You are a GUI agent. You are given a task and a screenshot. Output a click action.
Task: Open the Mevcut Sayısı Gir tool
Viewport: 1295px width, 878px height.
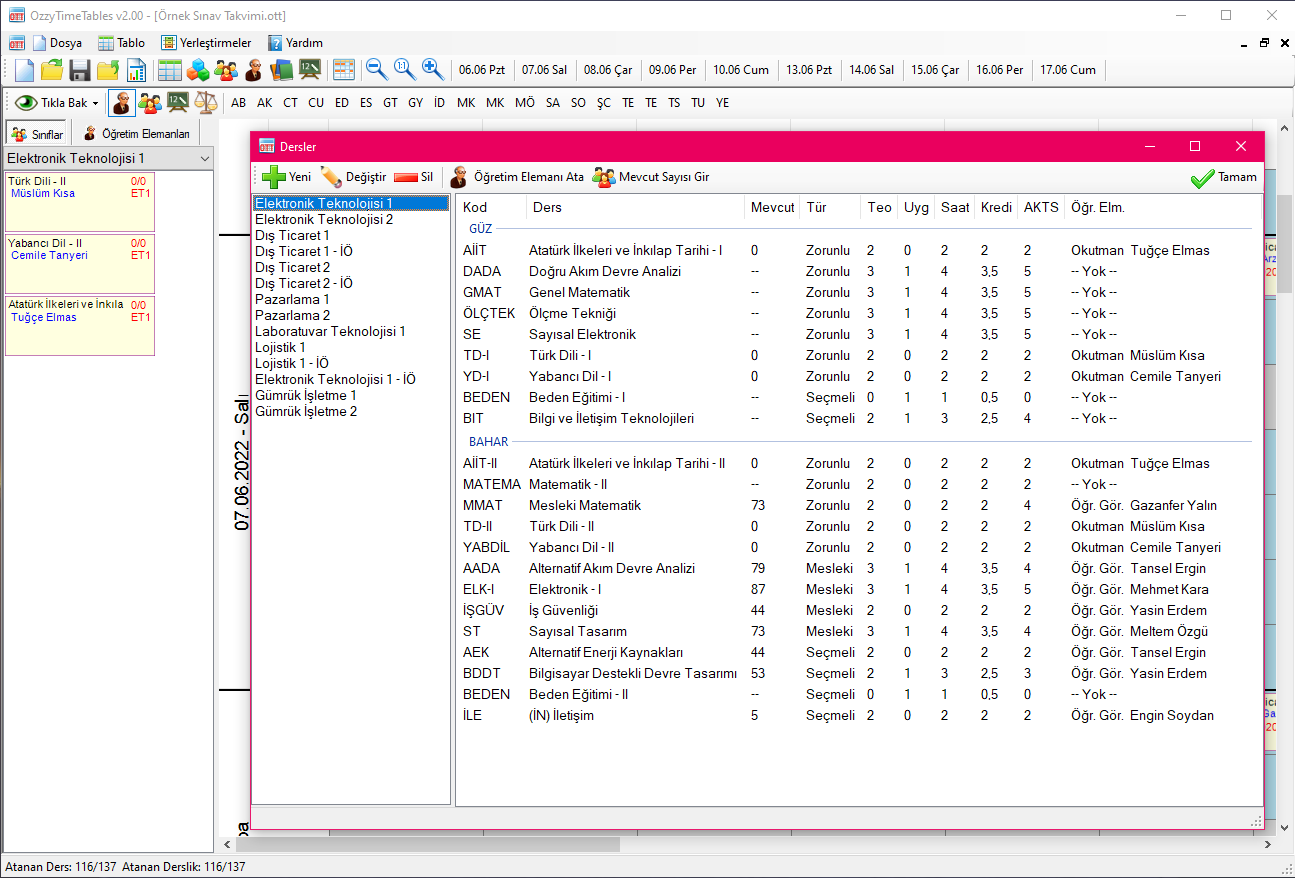[x=650, y=177]
